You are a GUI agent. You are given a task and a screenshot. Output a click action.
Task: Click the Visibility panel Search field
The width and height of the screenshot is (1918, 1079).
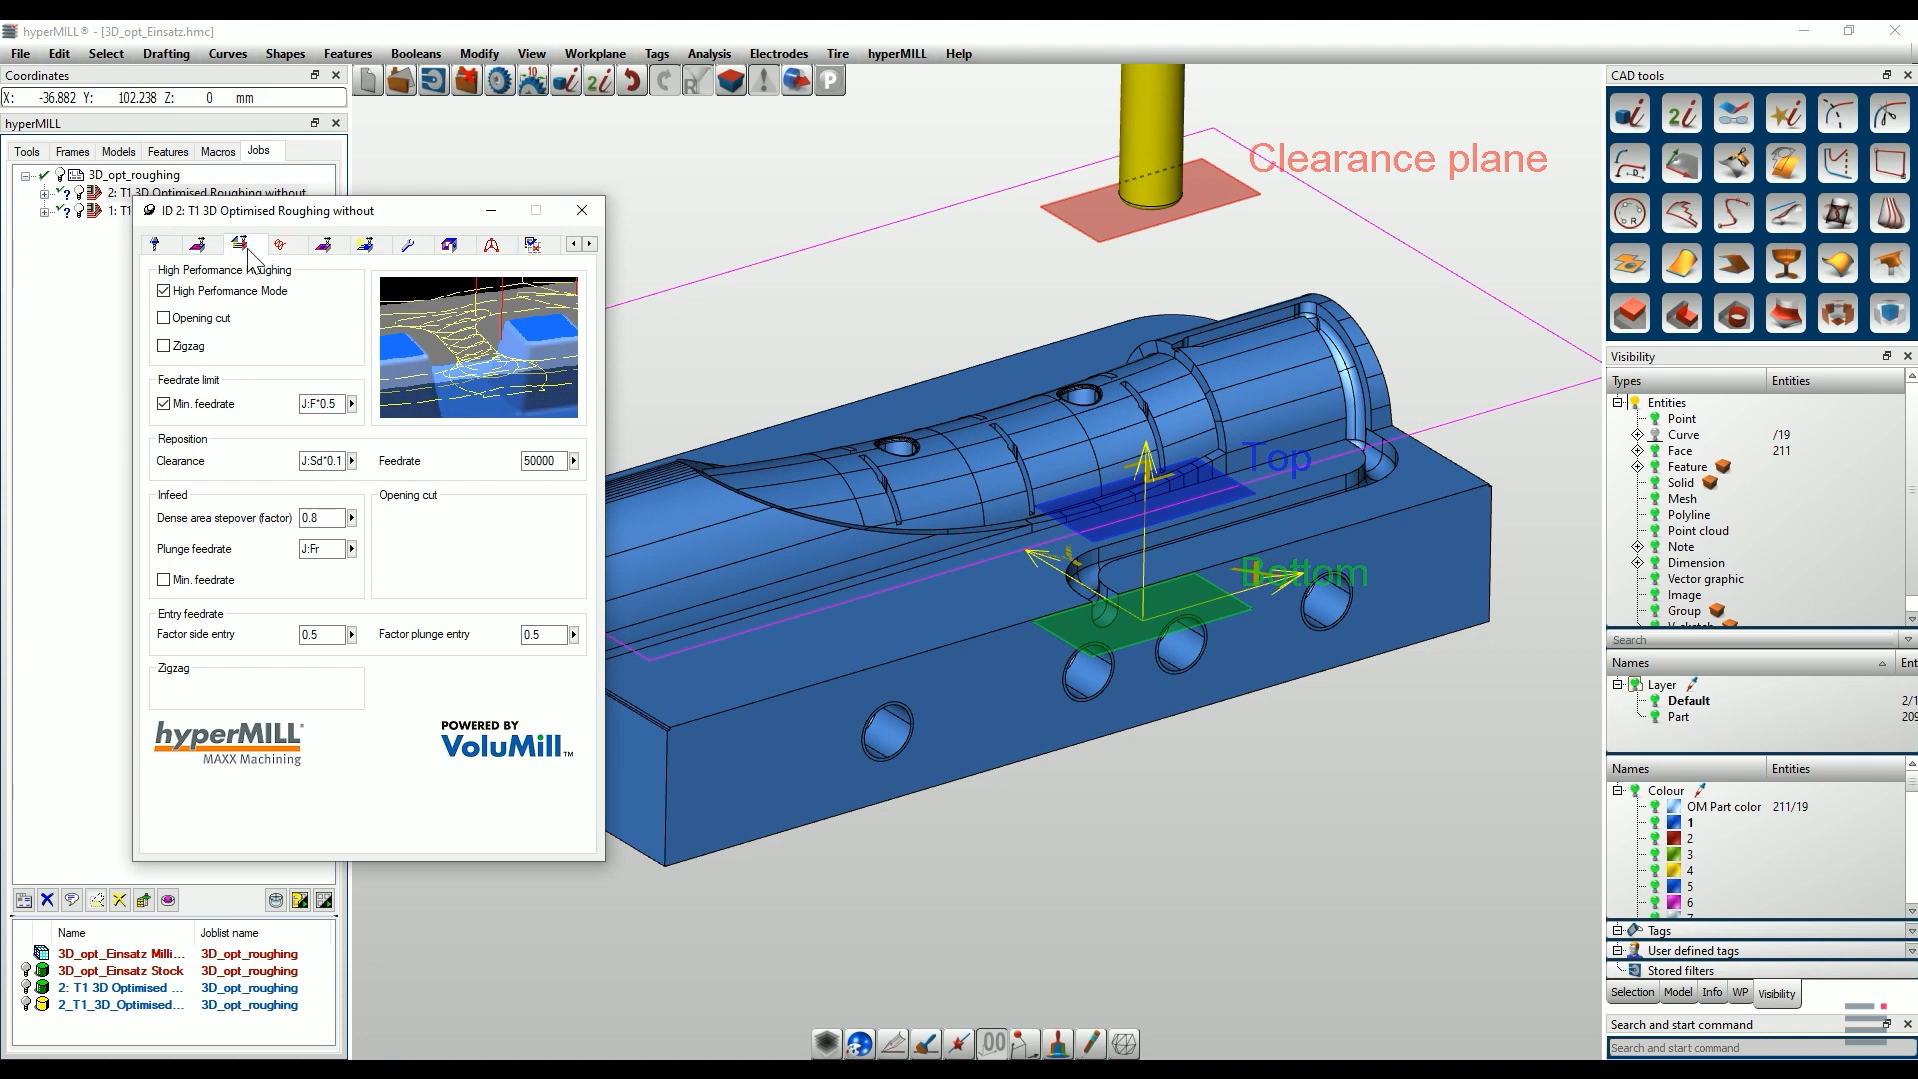[1752, 640]
